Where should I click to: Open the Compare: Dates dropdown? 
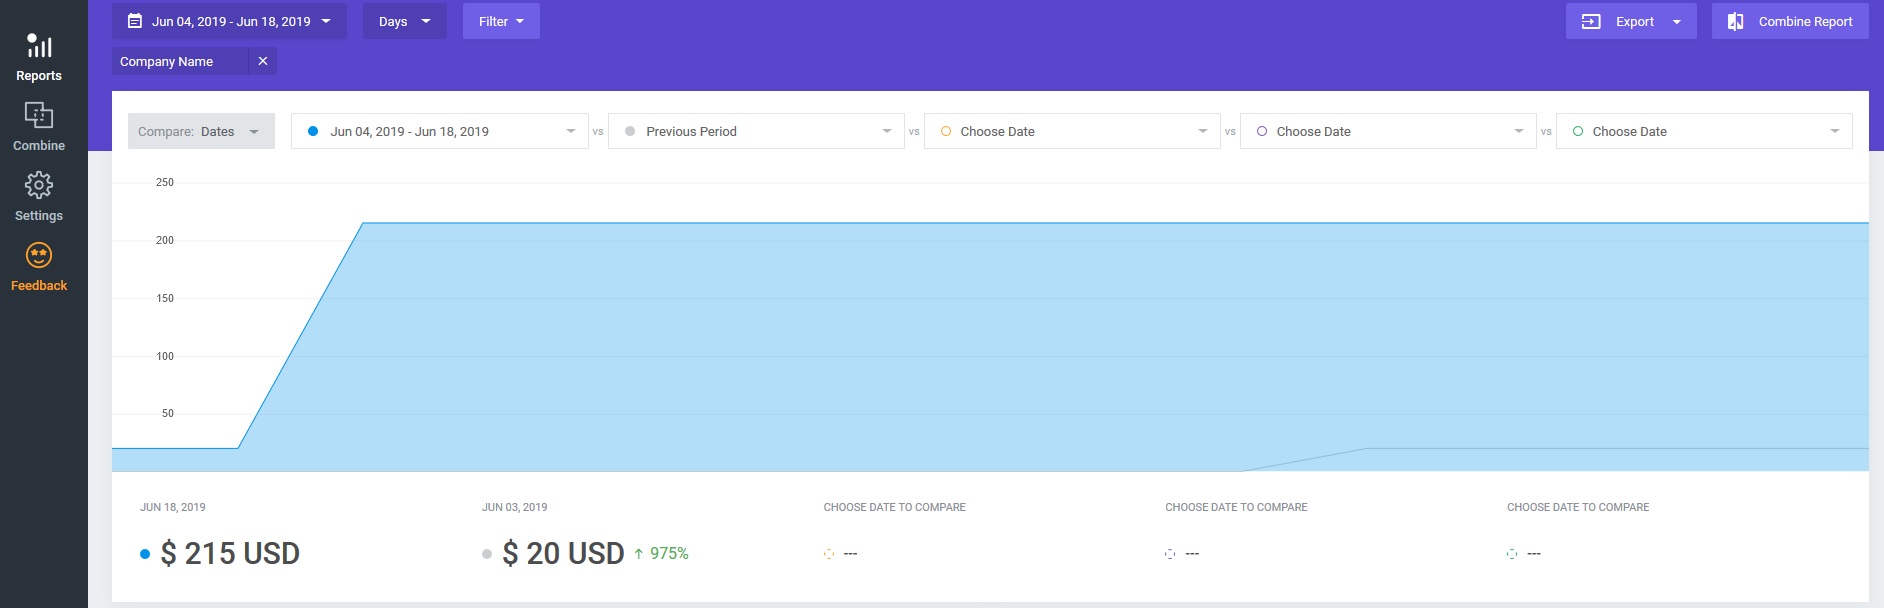click(201, 131)
